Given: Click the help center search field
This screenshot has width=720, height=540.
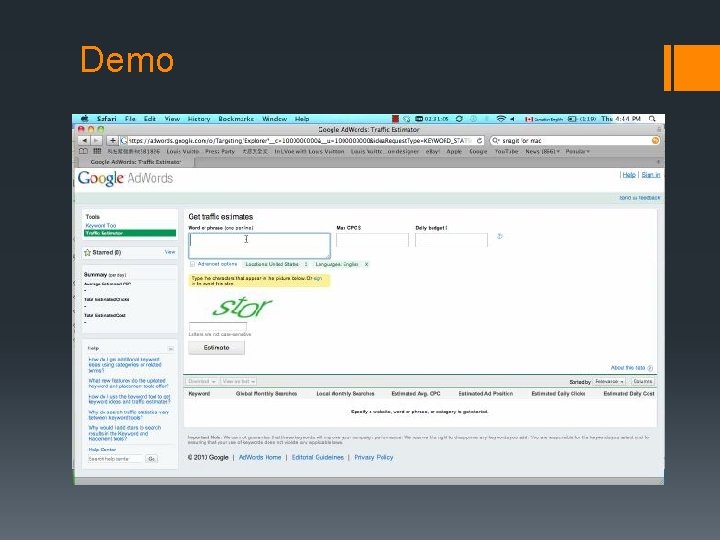Looking at the screenshot, I should pyautogui.click(x=115, y=459).
